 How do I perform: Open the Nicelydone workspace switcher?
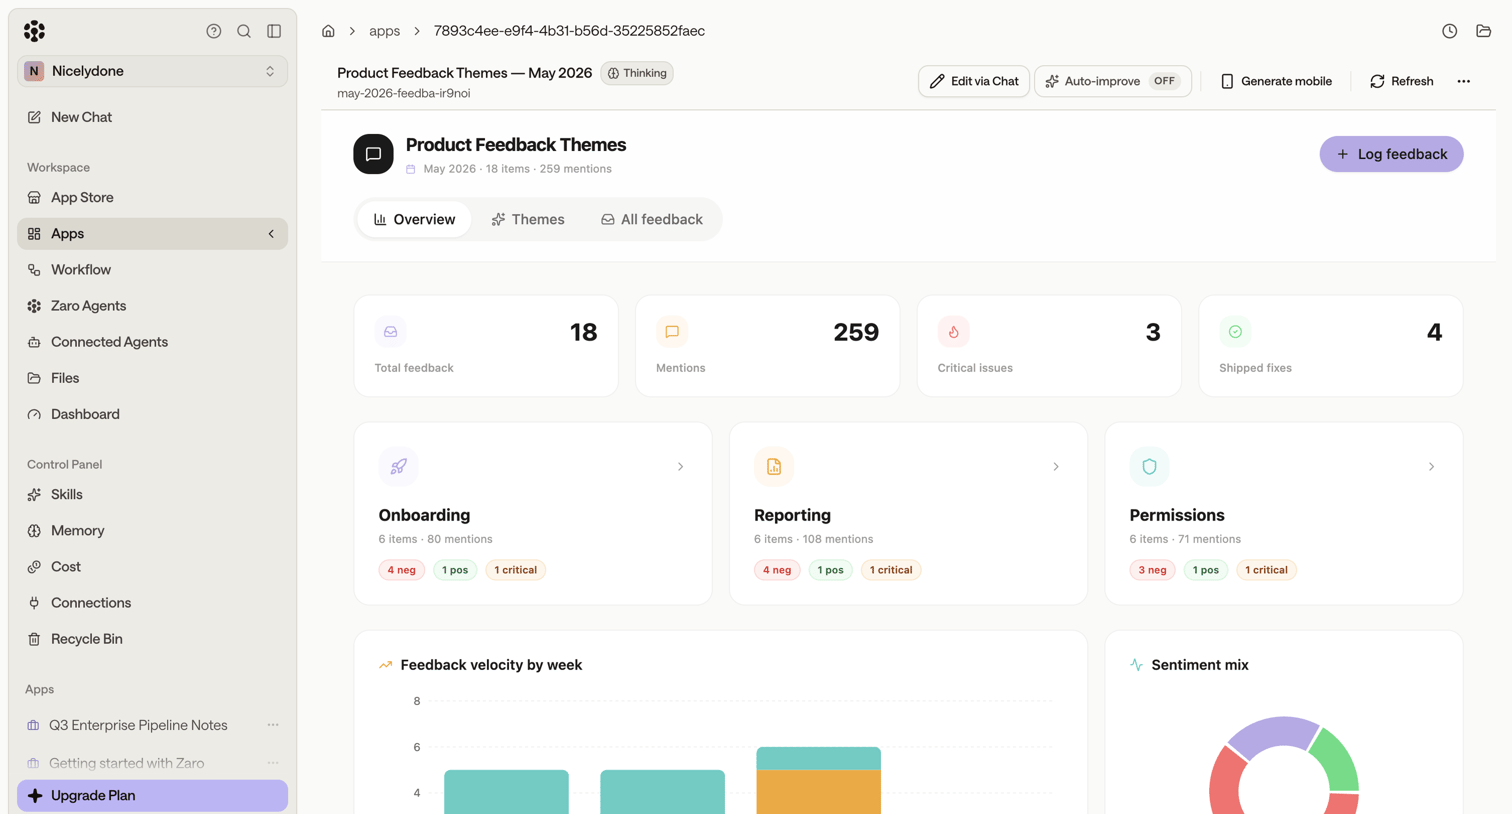pos(152,71)
